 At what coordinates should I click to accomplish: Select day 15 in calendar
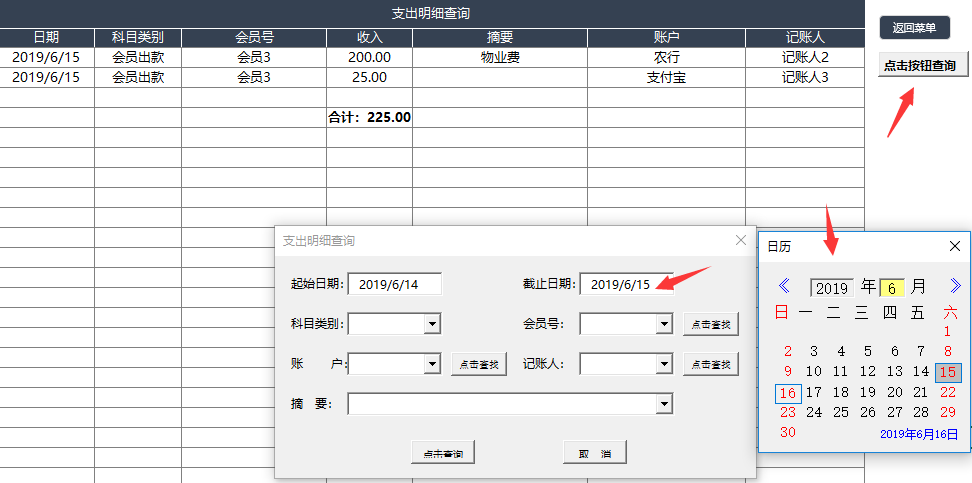[948, 373]
